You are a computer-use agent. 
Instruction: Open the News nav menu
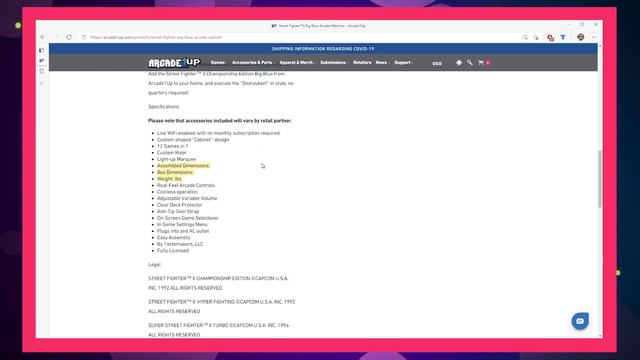[x=382, y=62]
